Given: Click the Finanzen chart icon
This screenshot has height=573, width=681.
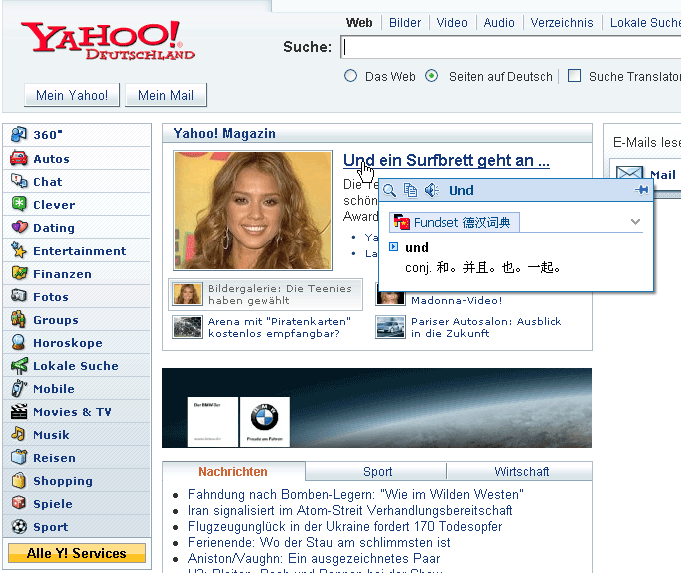Looking at the screenshot, I should tap(19, 273).
